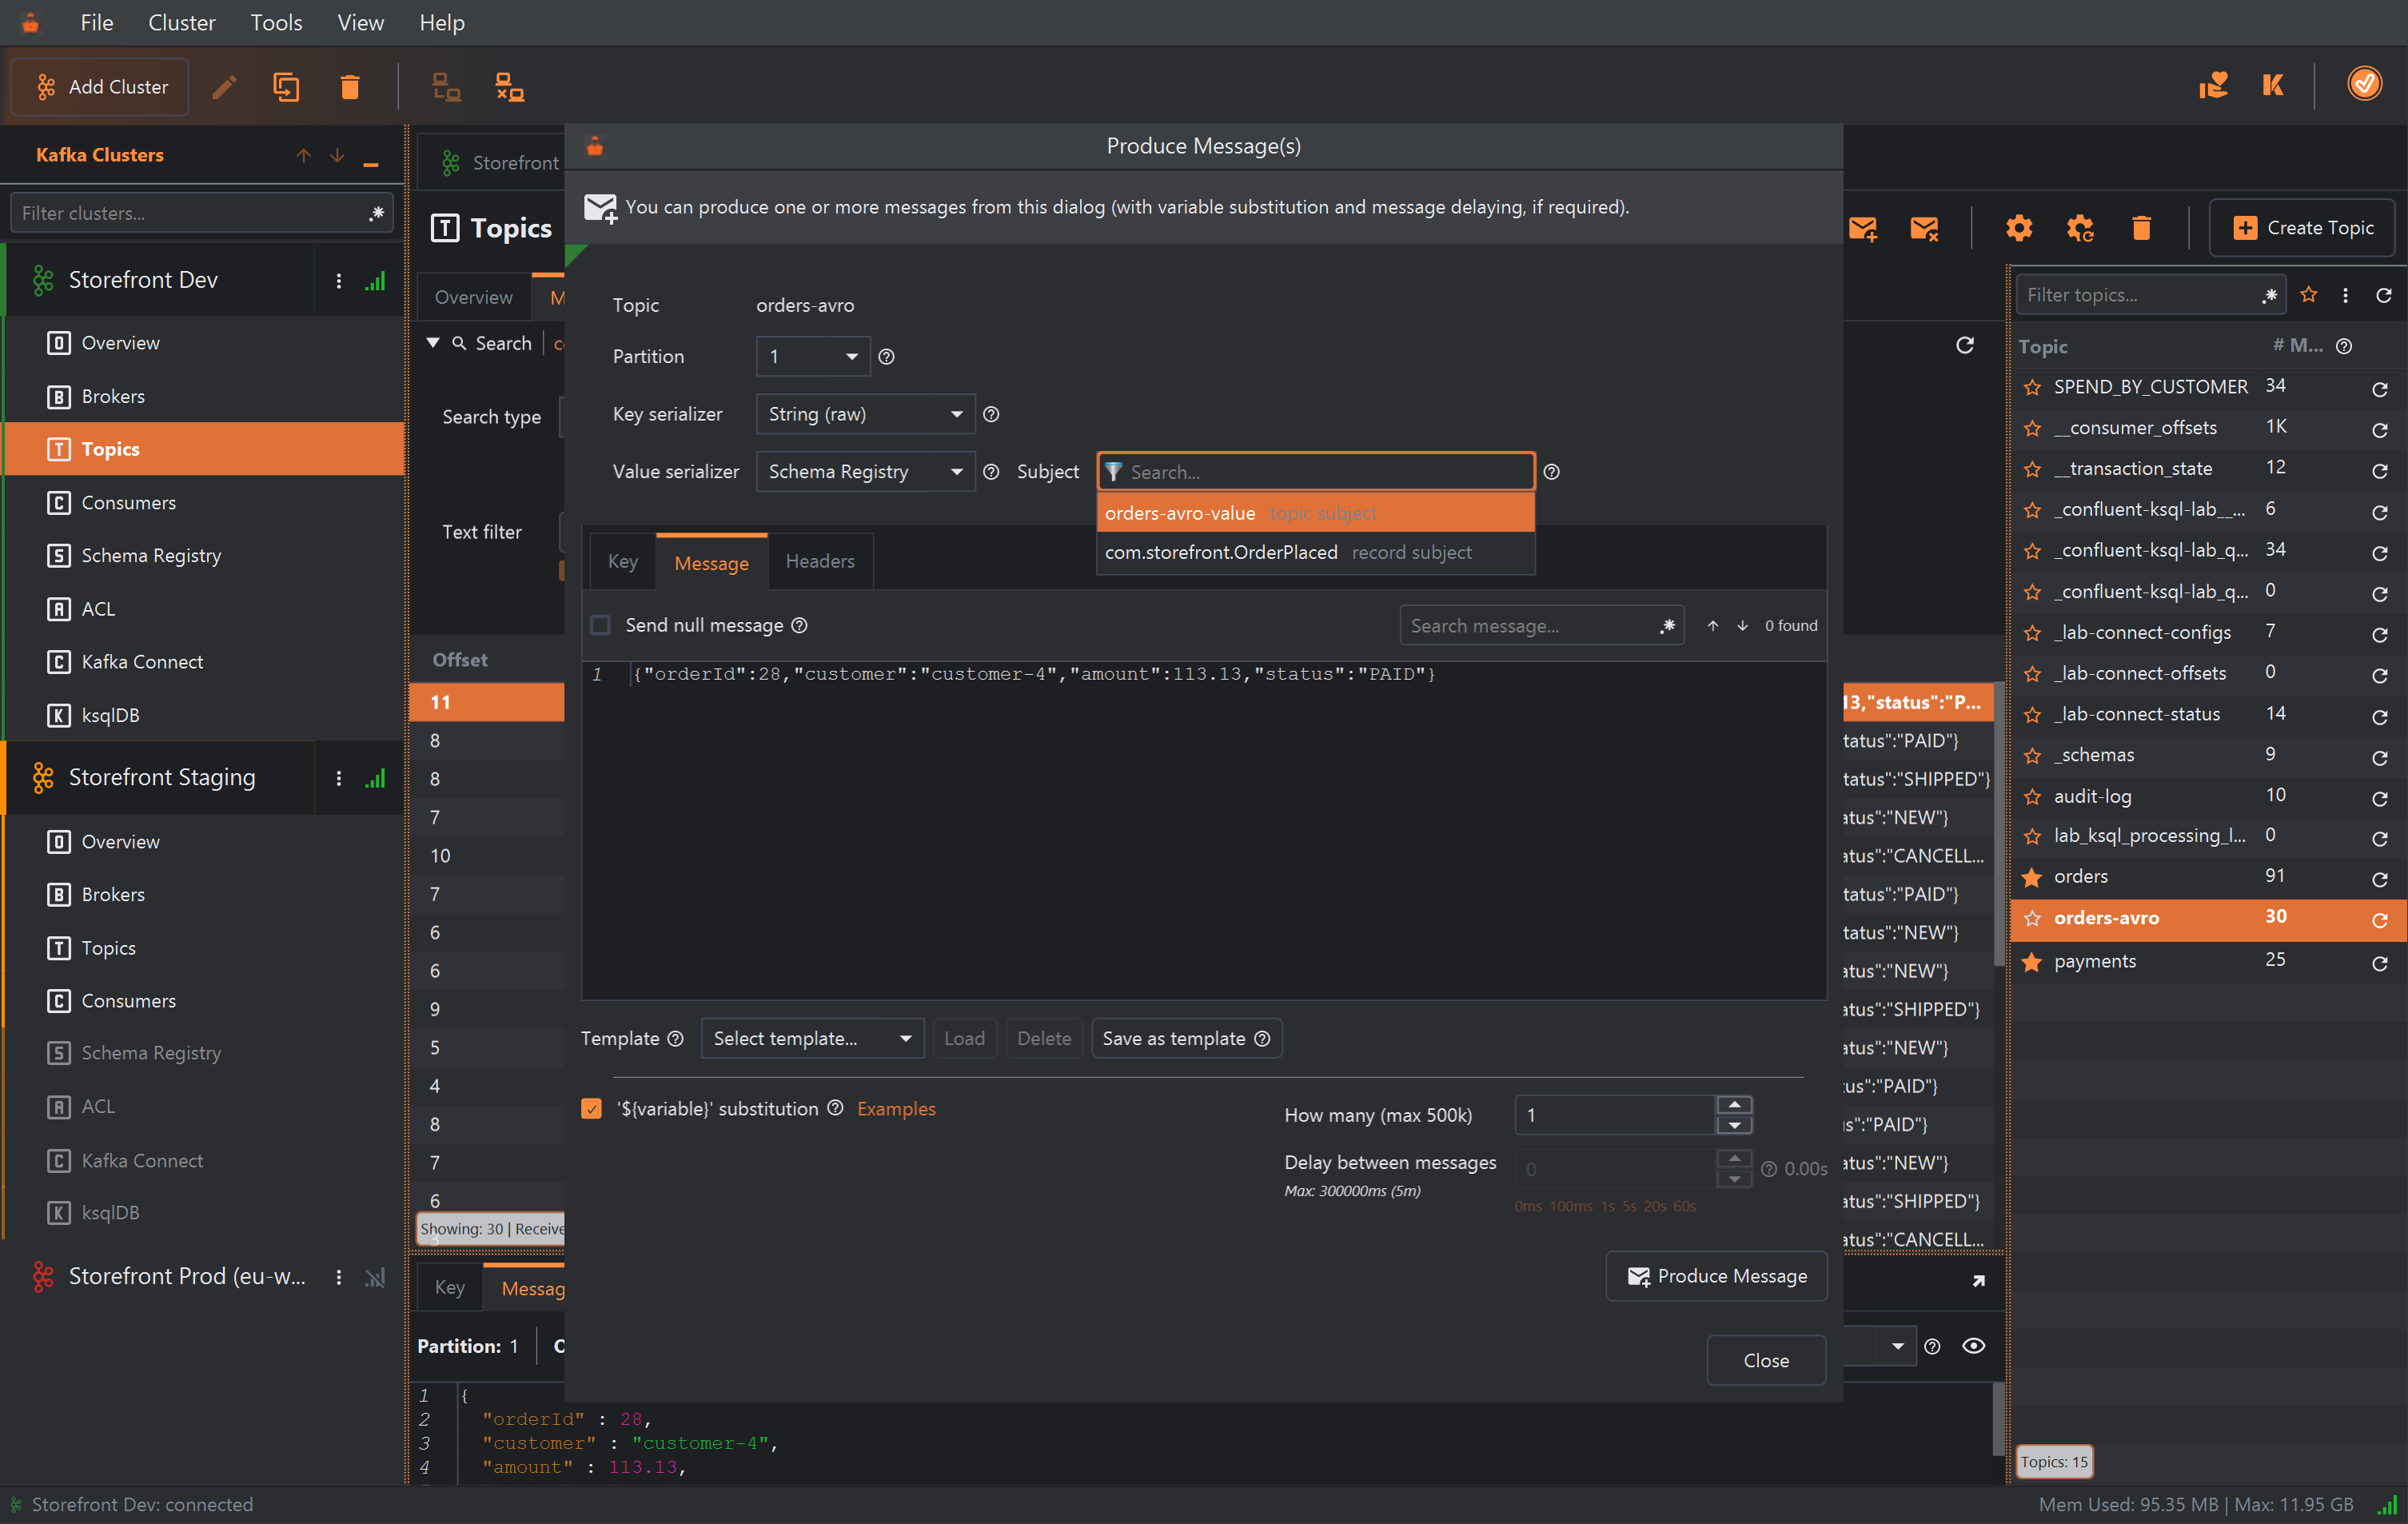Refresh the orders-avro topic row

pos(2379,919)
